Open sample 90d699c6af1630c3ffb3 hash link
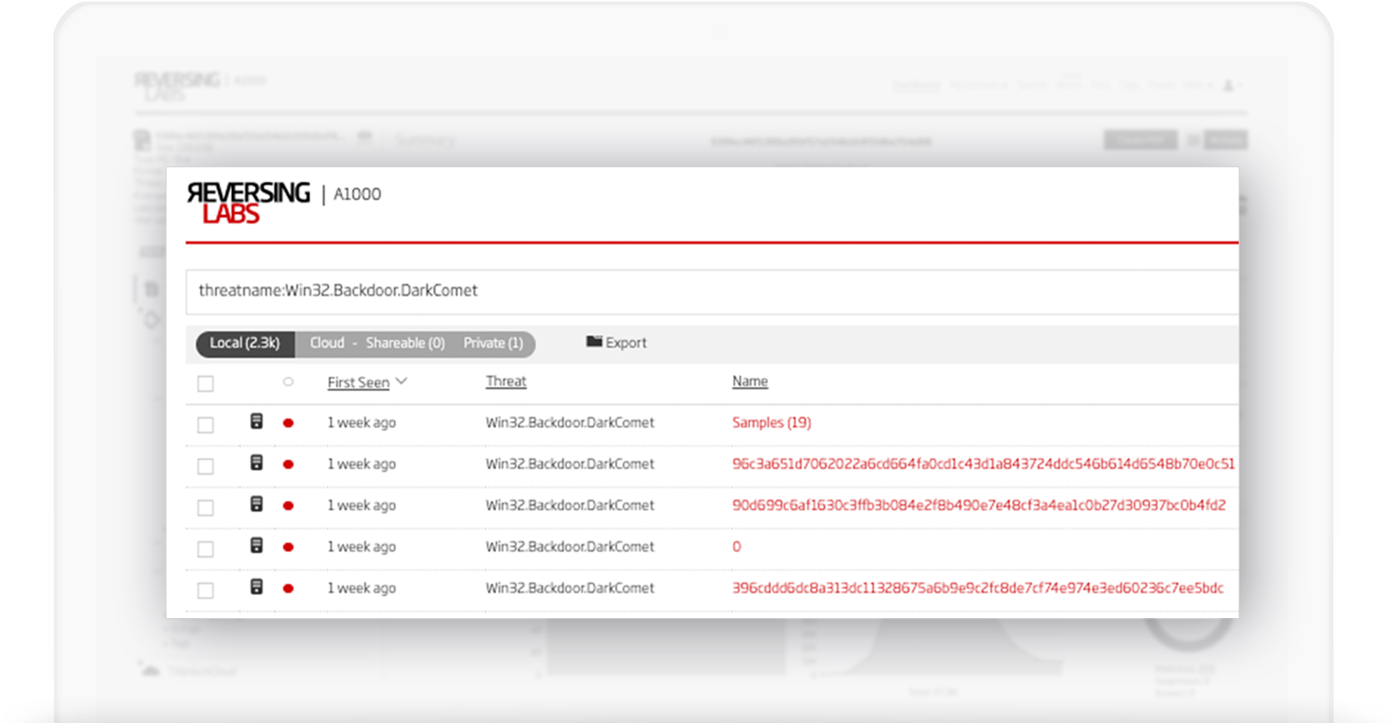The image size is (1400, 723). (x=979, y=506)
